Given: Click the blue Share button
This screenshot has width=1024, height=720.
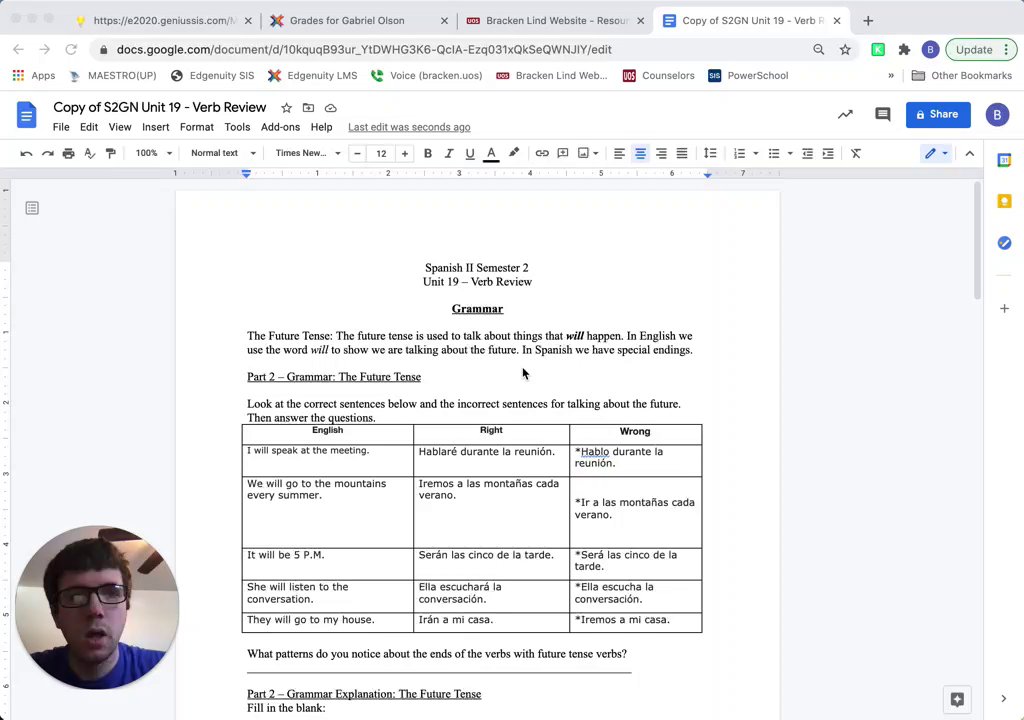Looking at the screenshot, I should [938, 114].
